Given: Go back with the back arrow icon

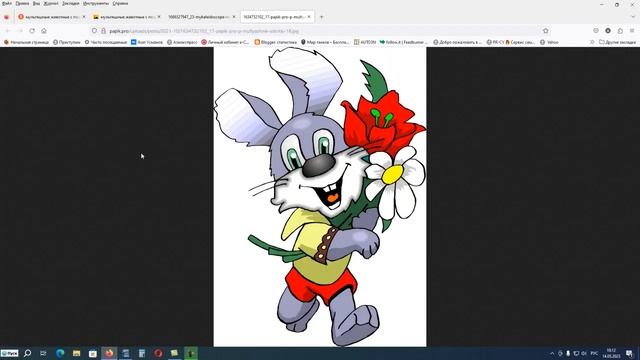Looking at the screenshot, I should pyautogui.click(x=7, y=31).
